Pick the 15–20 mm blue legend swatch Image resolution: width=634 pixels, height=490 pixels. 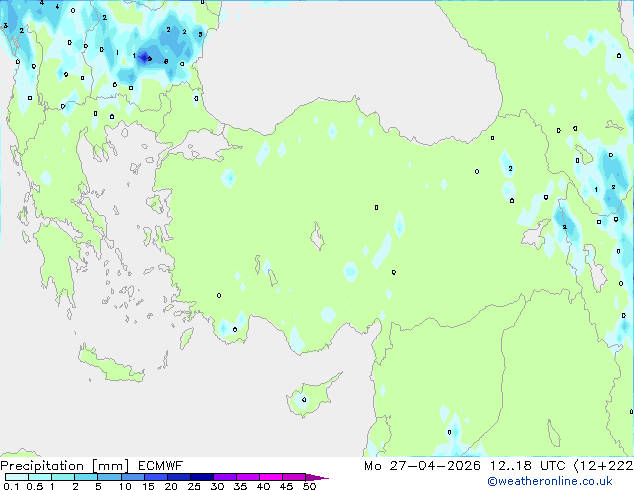point(155,477)
